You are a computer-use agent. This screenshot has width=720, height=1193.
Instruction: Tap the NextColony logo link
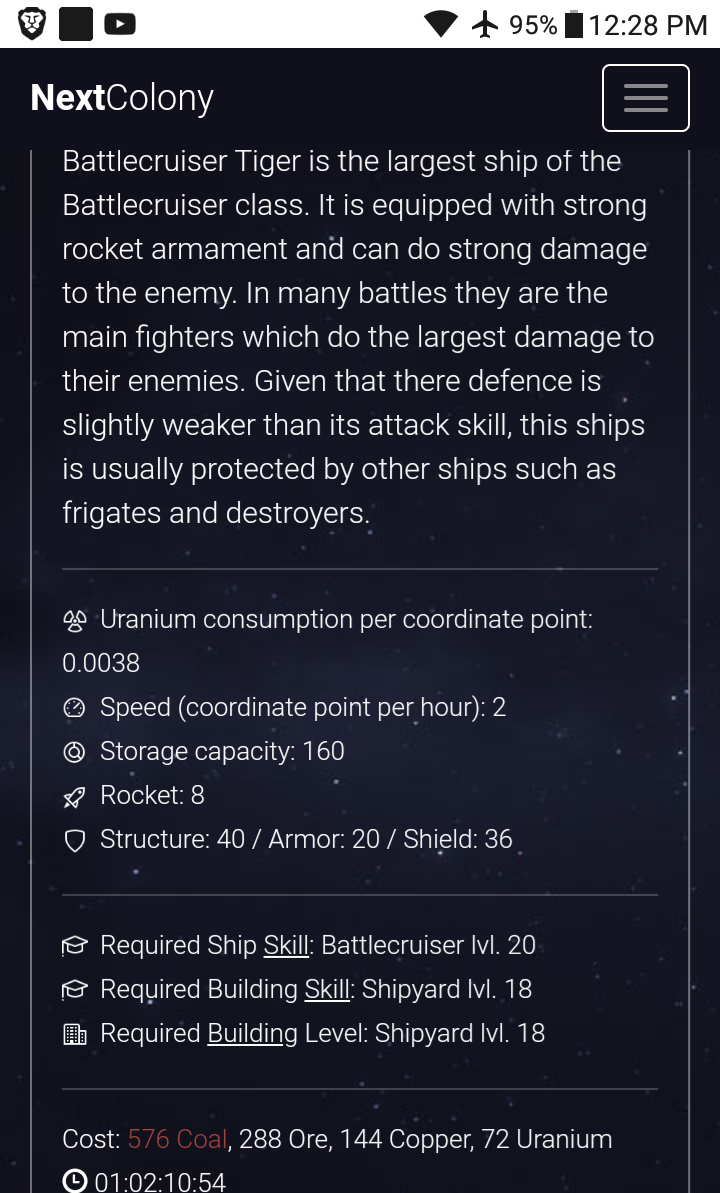pyautogui.click(x=122, y=98)
